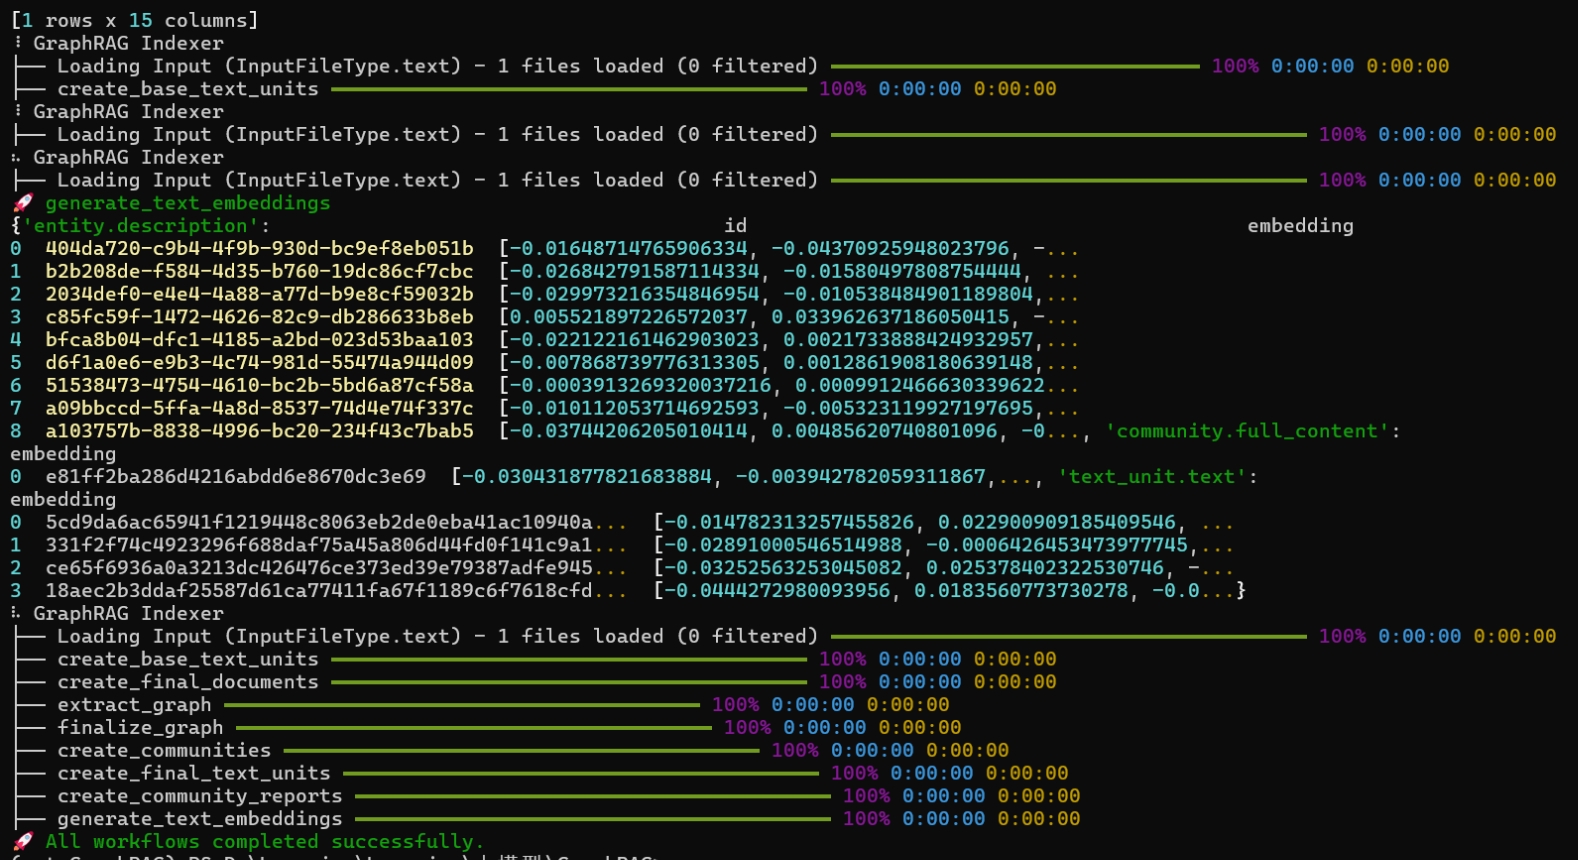Click embedding value -0.026842791587114334
Viewport: 1578px width, 860px height.
[x=634, y=271]
